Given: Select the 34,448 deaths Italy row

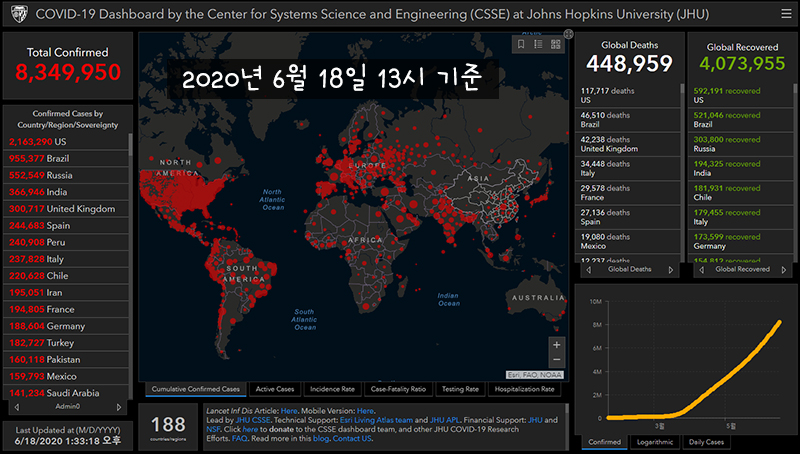Looking at the screenshot, I should click(628, 168).
